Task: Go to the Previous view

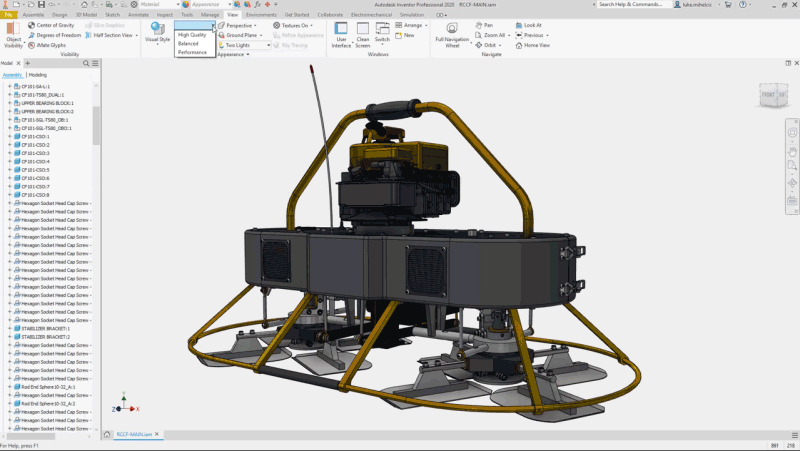Action: (x=530, y=35)
